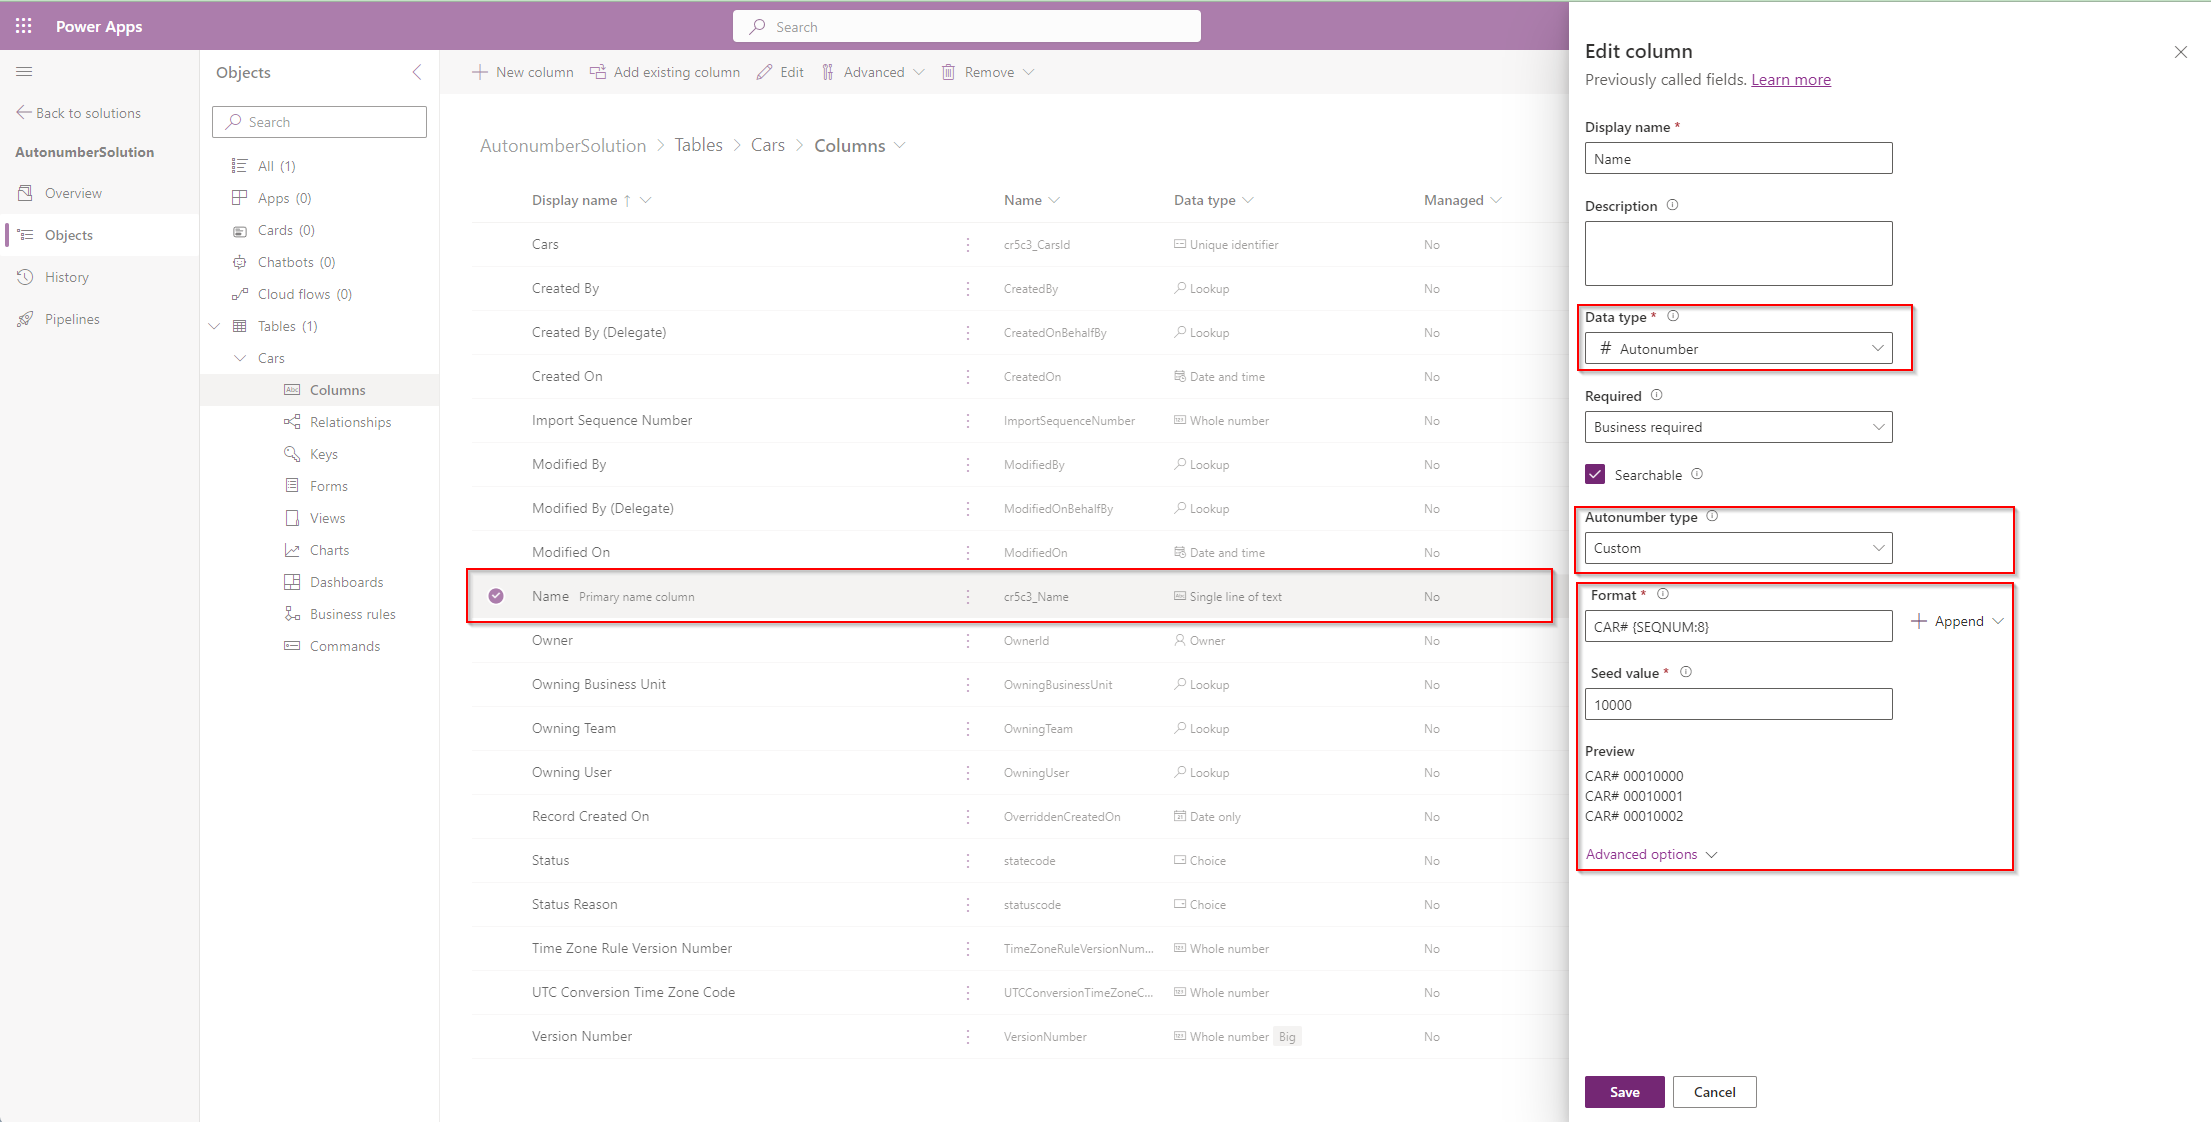Screen dimensions: 2211x1122
Task: Click the Description text area
Action: [1738, 253]
